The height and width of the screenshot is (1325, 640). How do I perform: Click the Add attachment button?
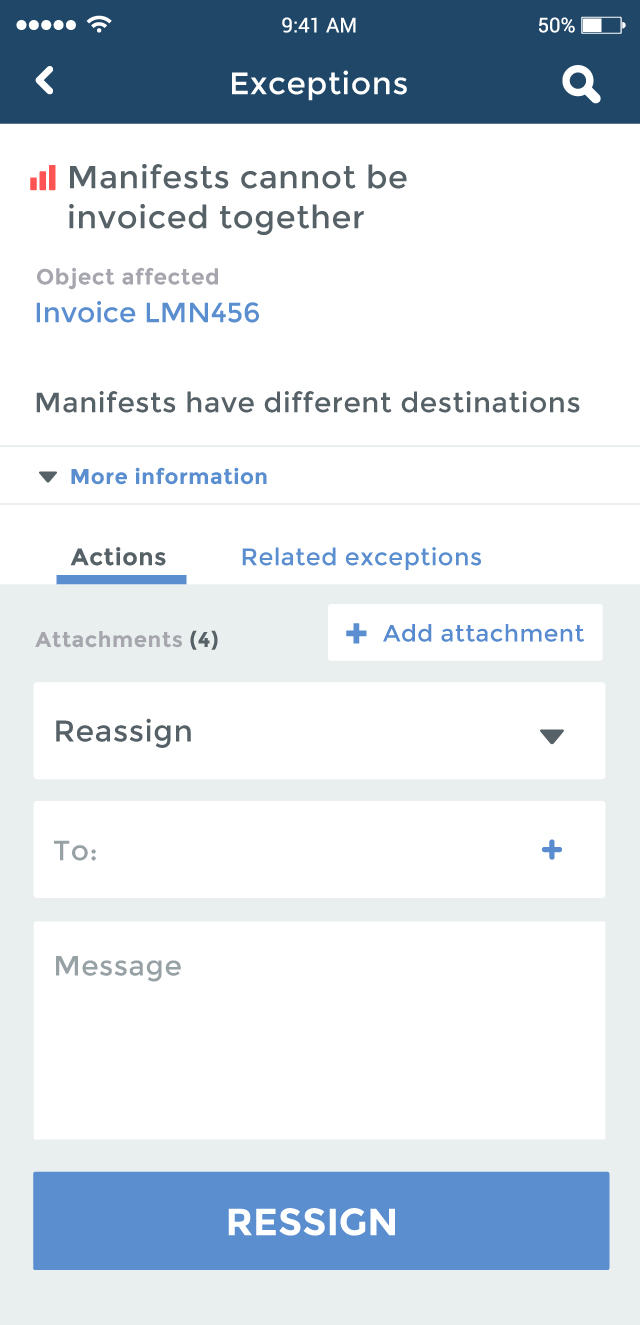tap(465, 633)
